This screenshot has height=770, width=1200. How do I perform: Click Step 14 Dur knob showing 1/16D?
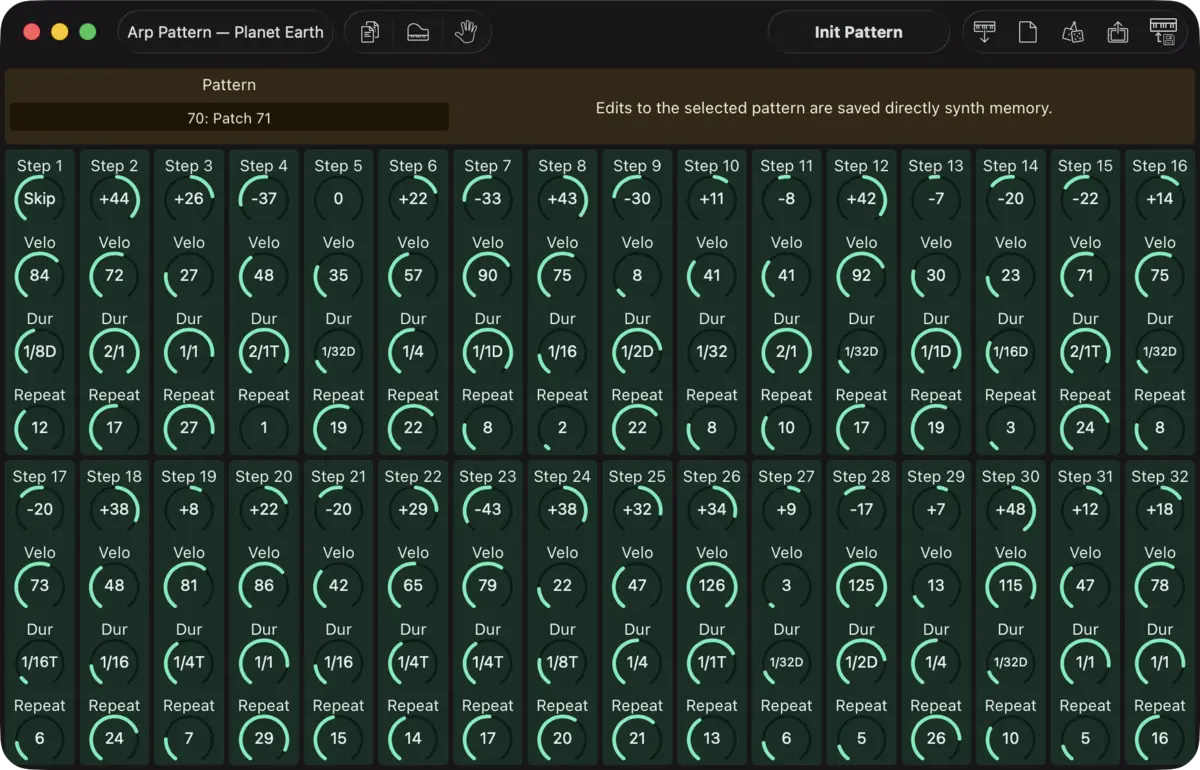[1011, 352]
